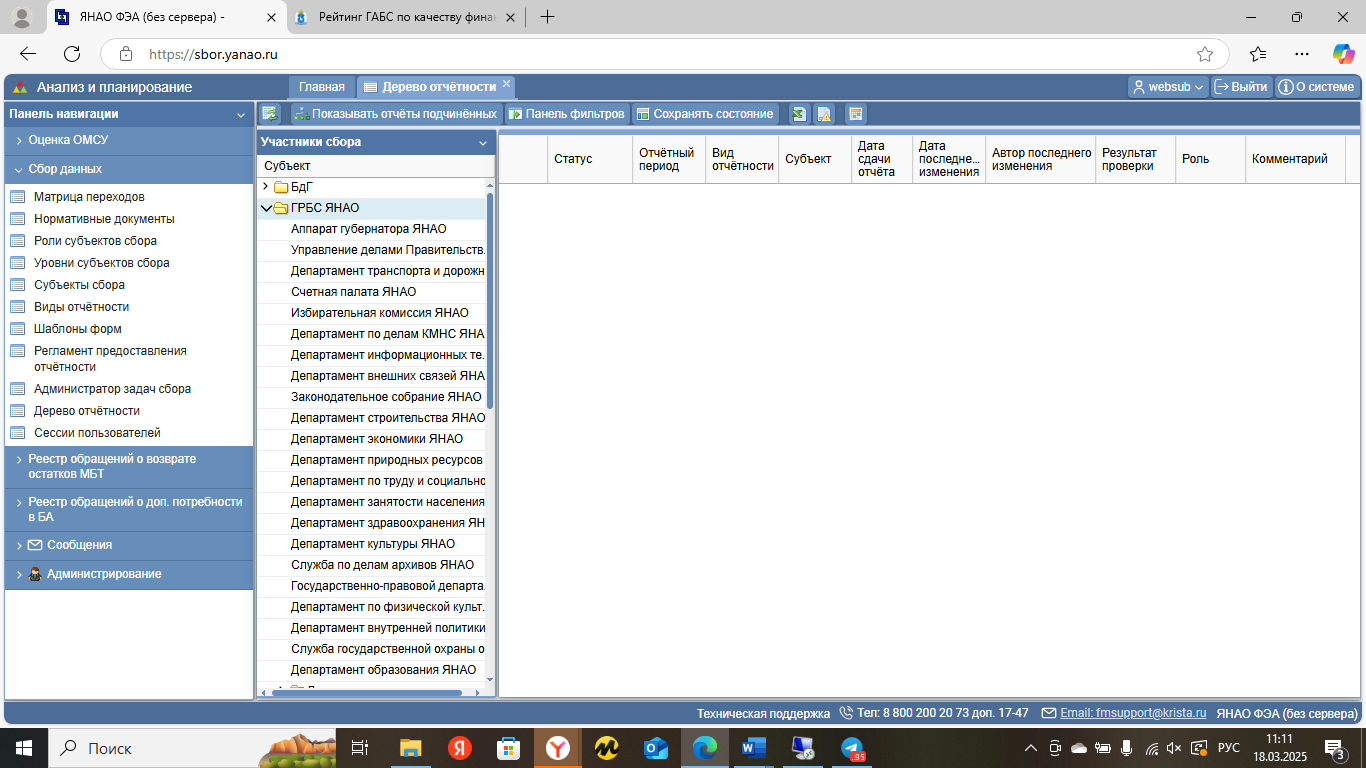Viewport: 1366px width, 768px height.
Task: Collapse the ГРБС ЯНАО folder
Action: [x=266, y=208]
